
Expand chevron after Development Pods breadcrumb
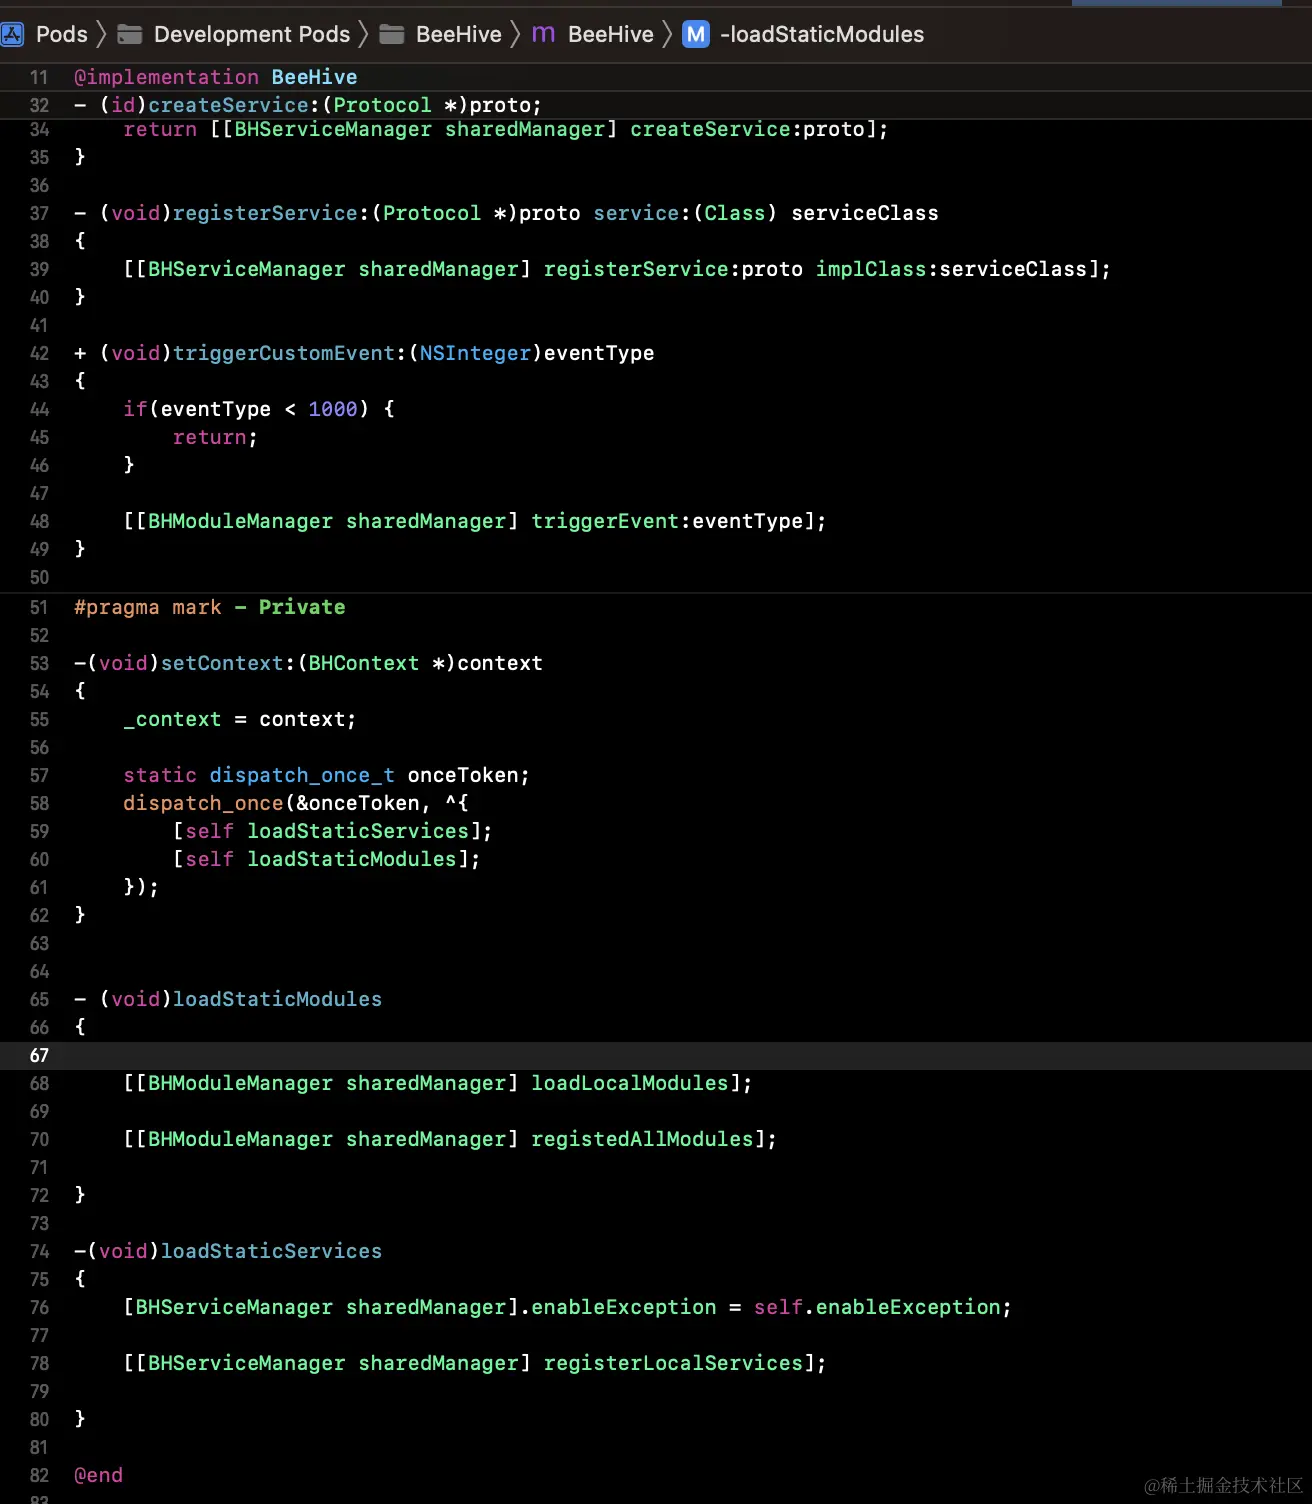point(364,35)
